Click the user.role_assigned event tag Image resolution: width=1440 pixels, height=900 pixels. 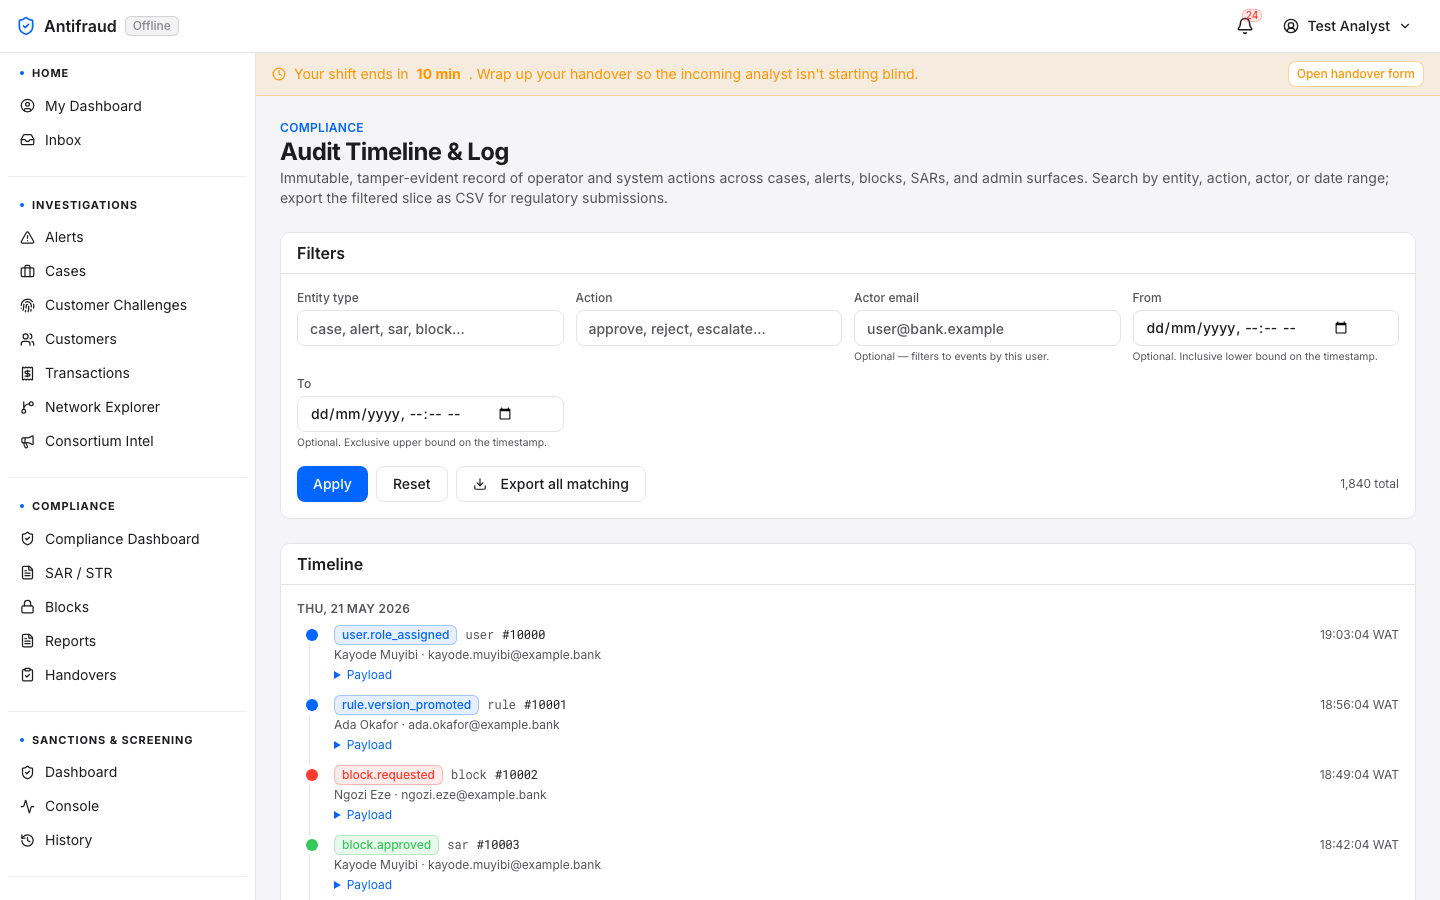point(395,635)
